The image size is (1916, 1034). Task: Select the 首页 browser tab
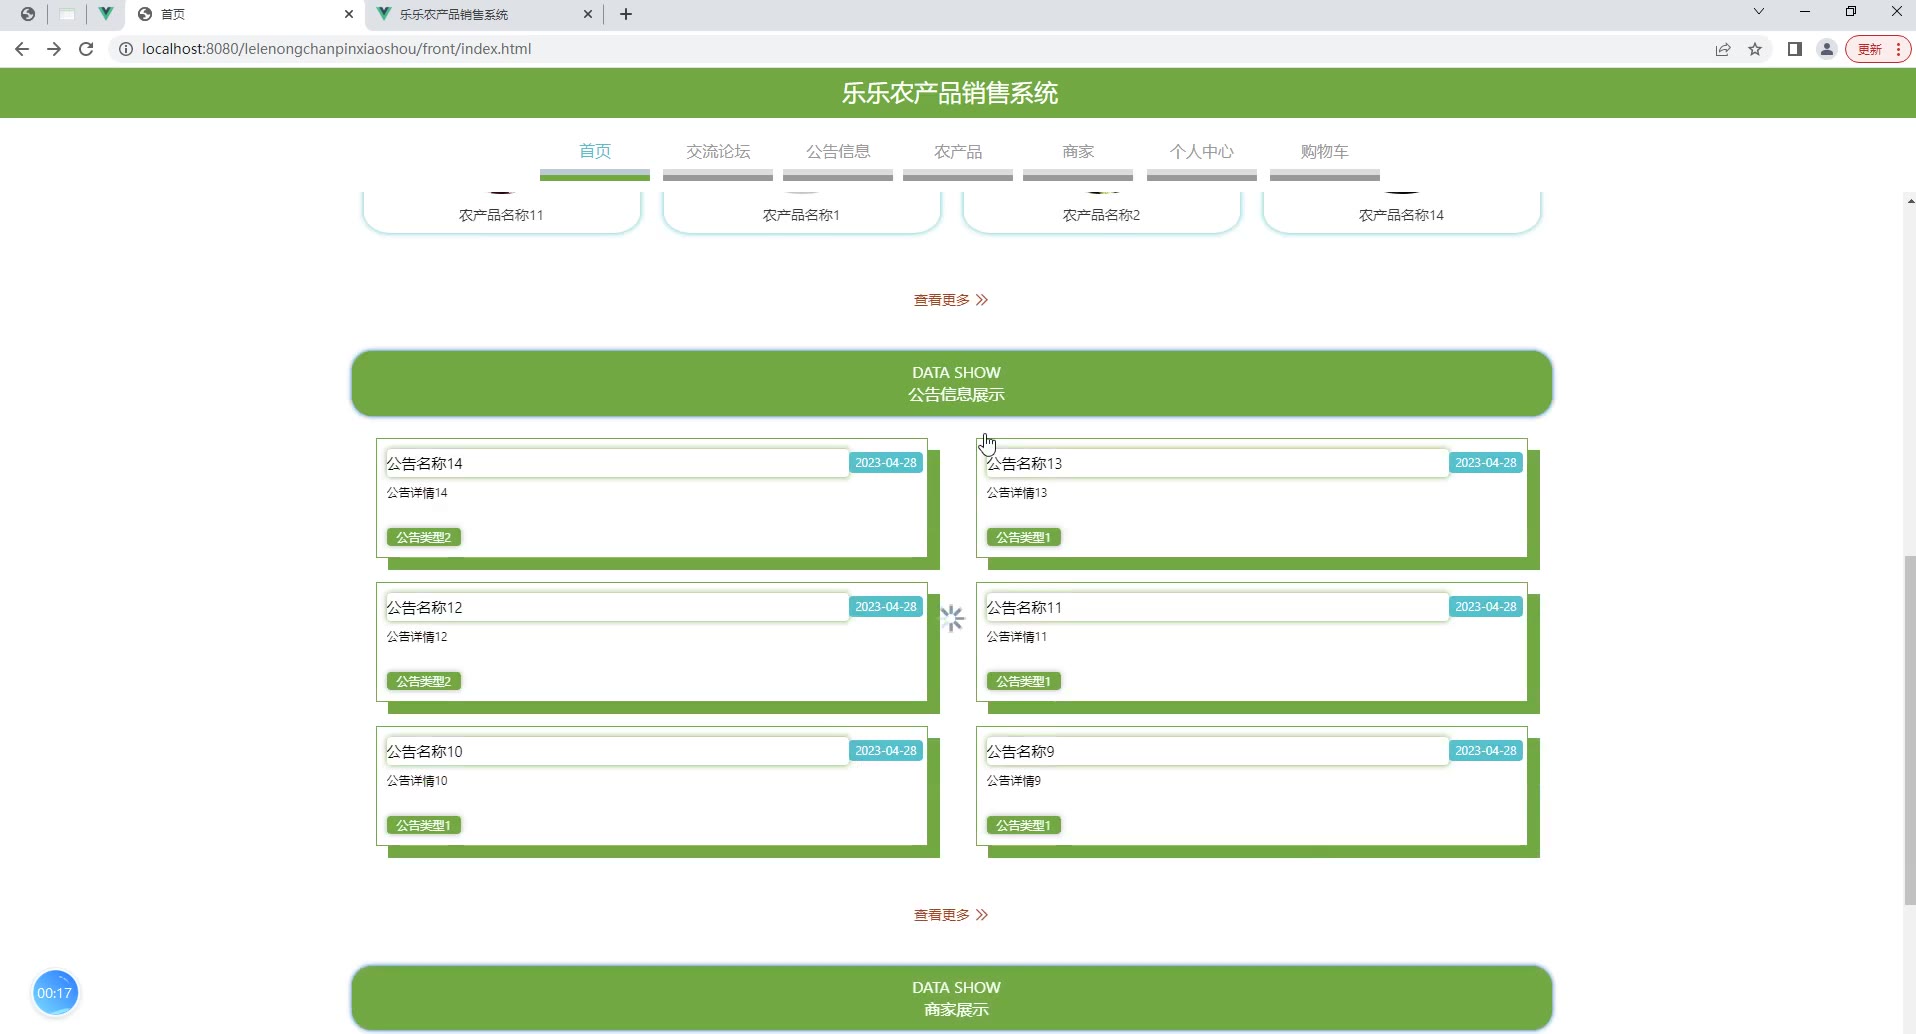(x=244, y=14)
